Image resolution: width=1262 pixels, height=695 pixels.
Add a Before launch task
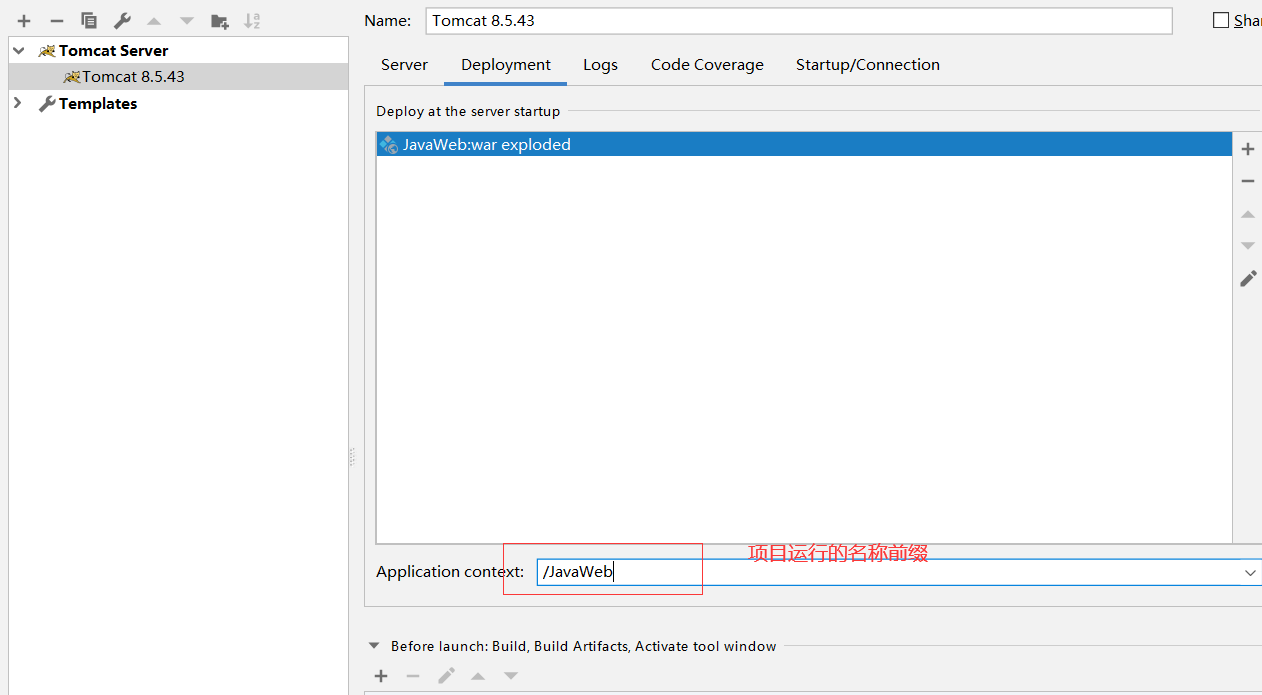(x=381, y=676)
